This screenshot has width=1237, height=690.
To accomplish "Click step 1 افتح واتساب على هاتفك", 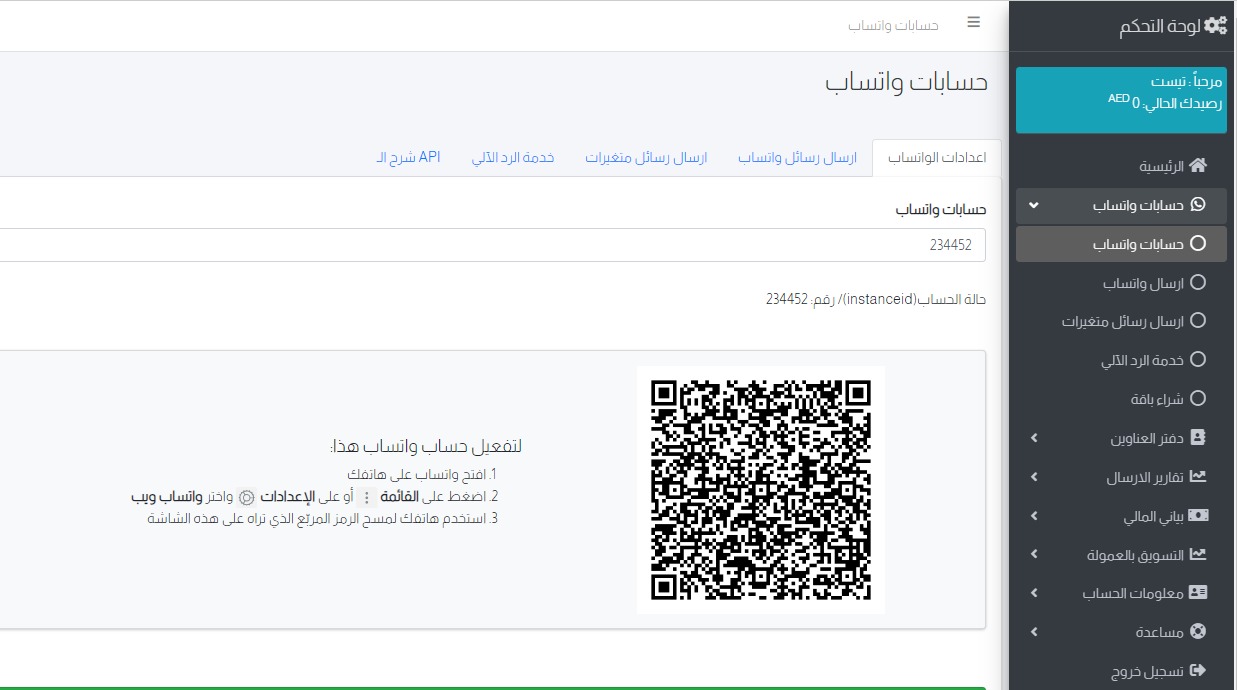I will coord(422,474).
